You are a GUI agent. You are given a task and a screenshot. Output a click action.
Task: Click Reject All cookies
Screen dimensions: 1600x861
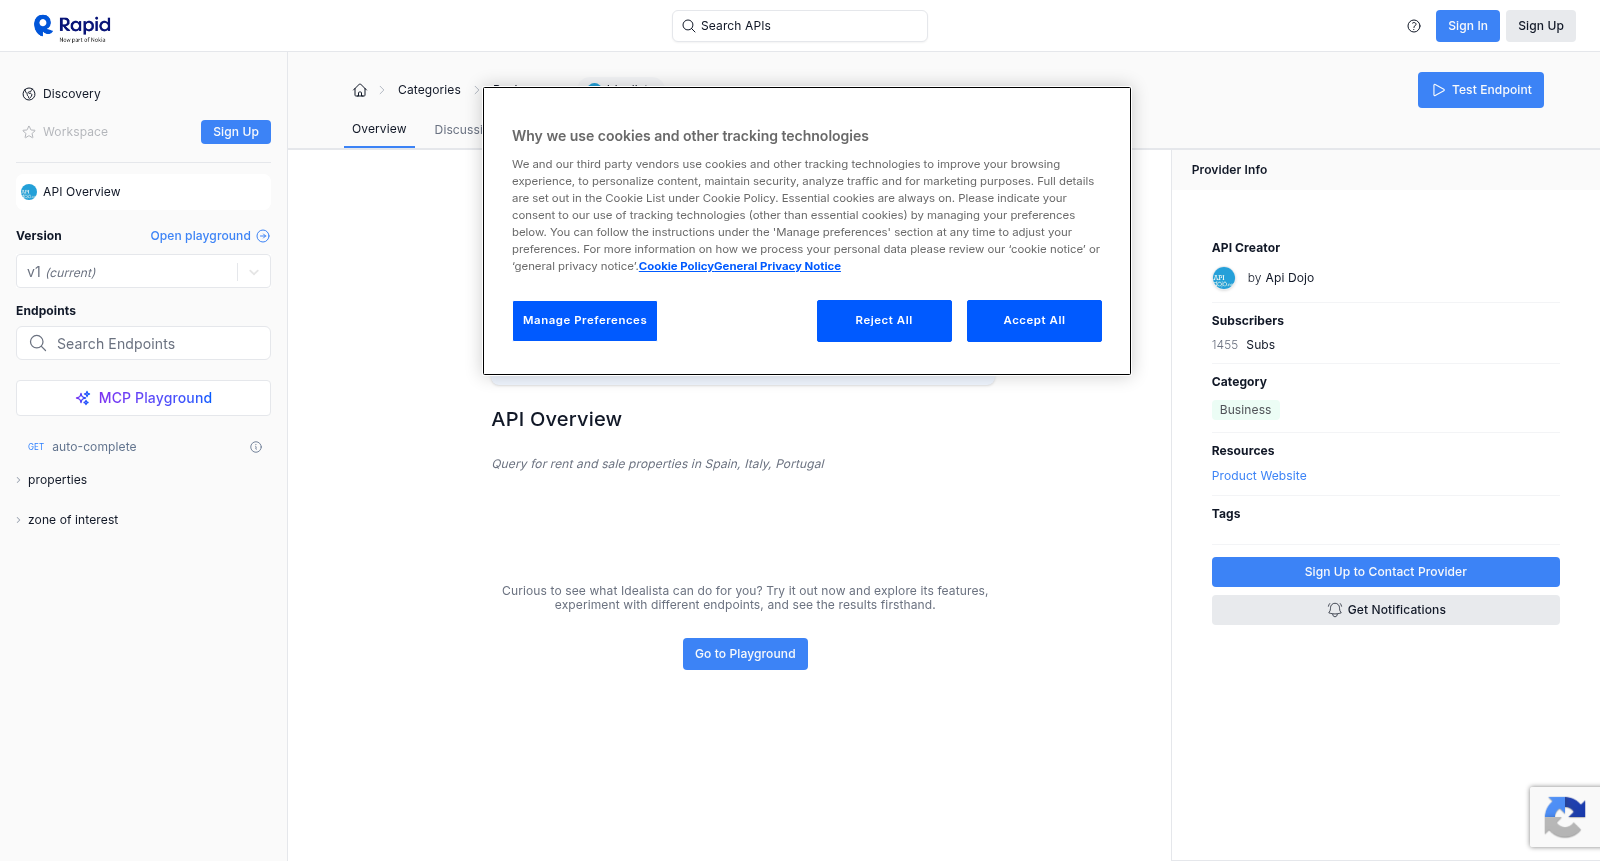click(884, 321)
